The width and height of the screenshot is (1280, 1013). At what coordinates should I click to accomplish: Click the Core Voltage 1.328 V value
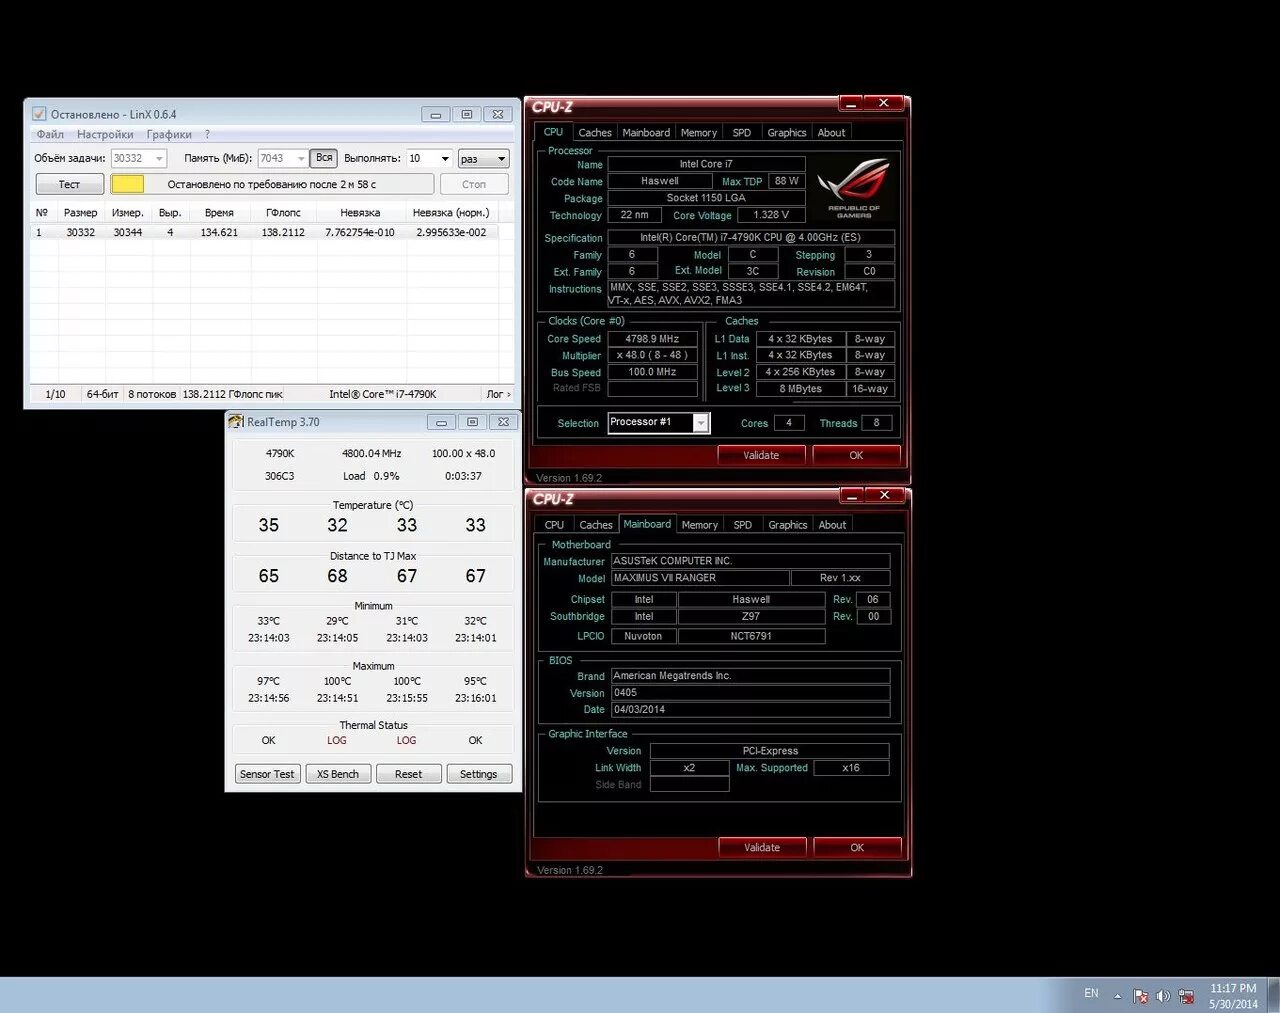coord(771,215)
